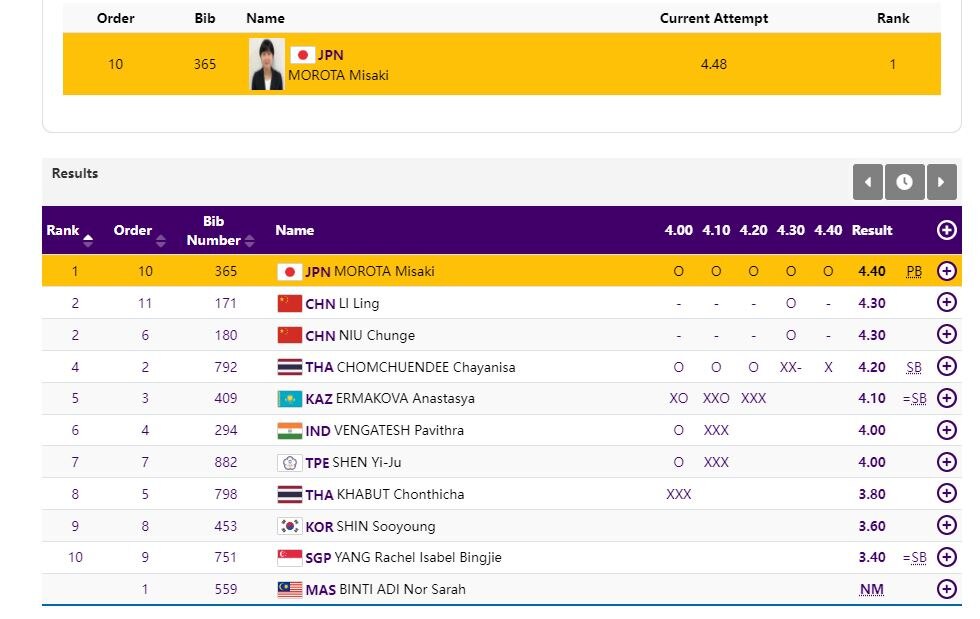Viewport: 980px width, 619px height.
Task: Expand CHOMCHUENDEE Chayanisa attempt details
Action: pos(946,367)
